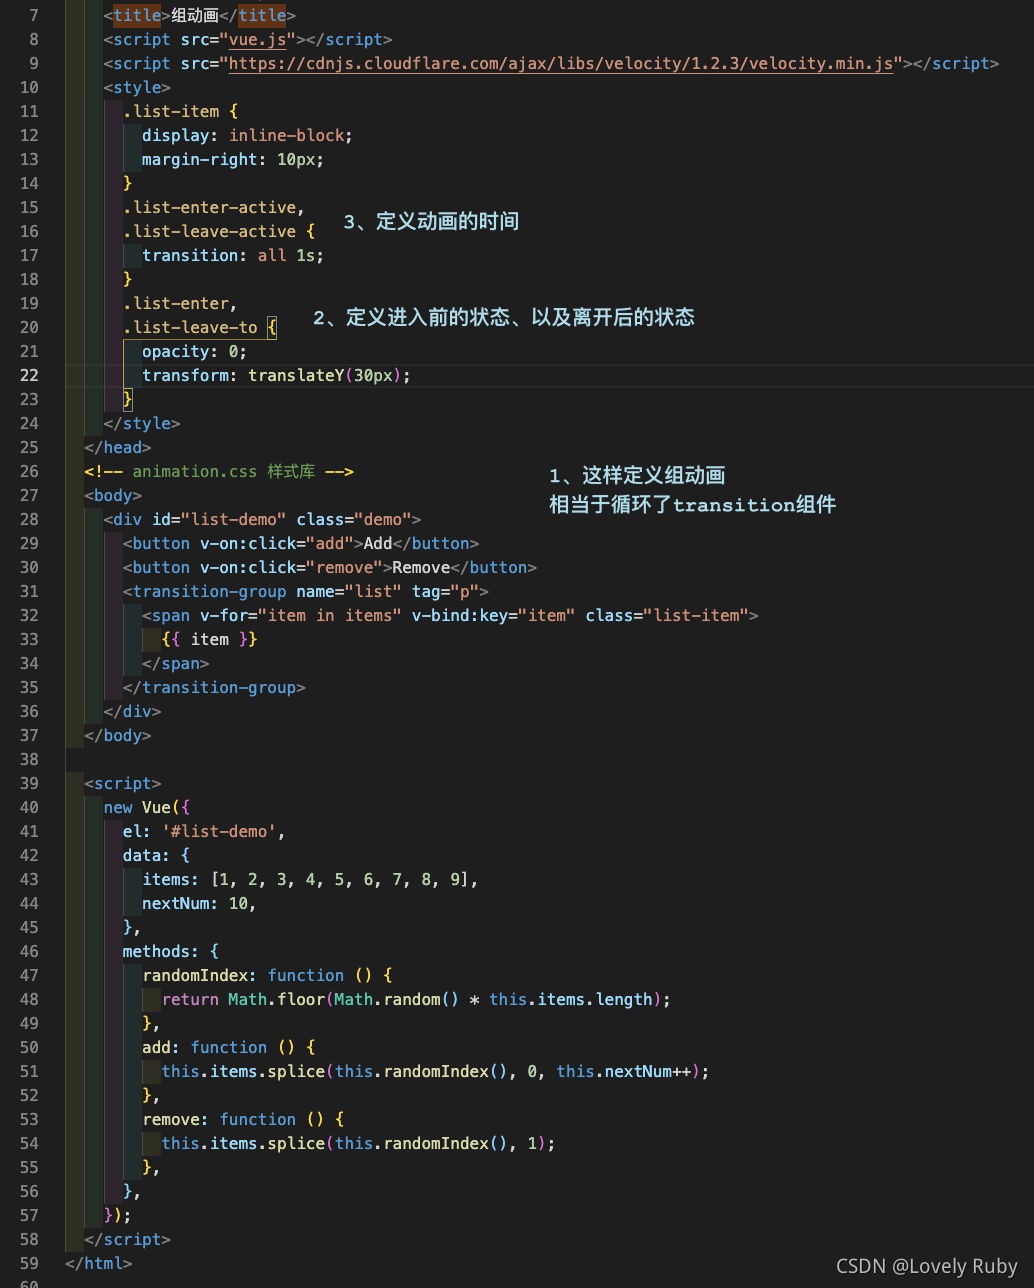Select line number 22 in the gutter

tap(29, 375)
